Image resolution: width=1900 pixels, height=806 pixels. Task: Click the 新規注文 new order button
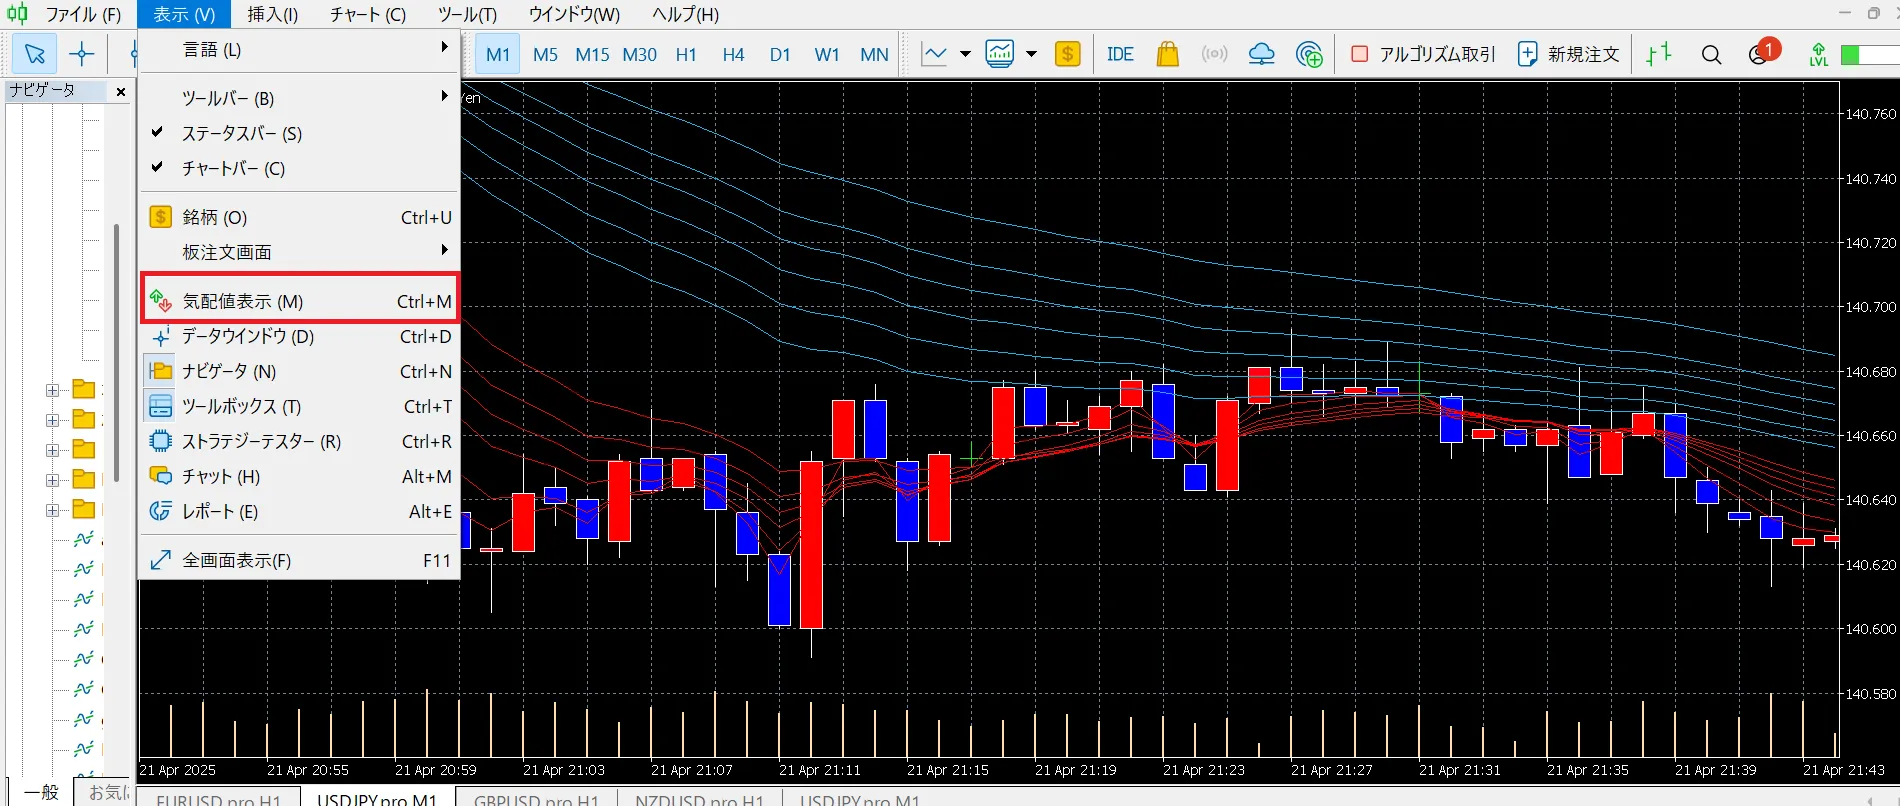1569,54
